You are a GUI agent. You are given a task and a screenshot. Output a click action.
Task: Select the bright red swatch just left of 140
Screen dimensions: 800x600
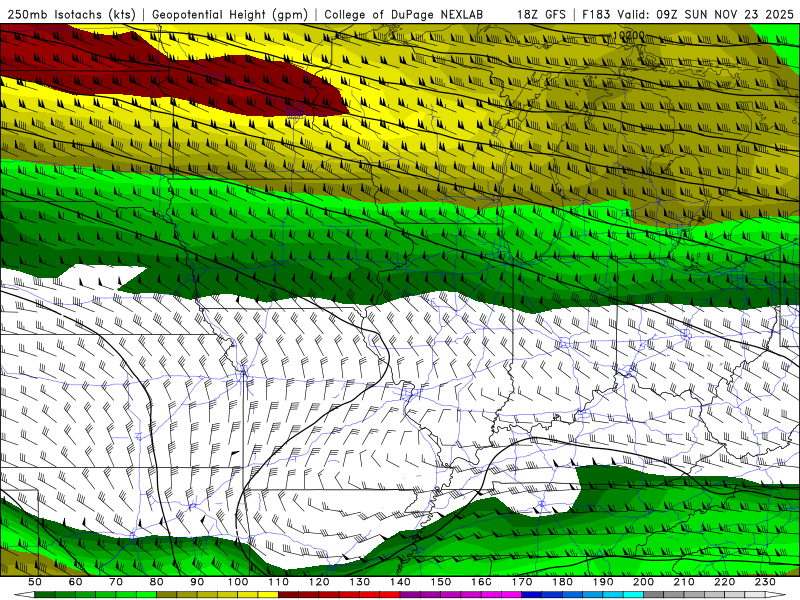click(x=390, y=595)
